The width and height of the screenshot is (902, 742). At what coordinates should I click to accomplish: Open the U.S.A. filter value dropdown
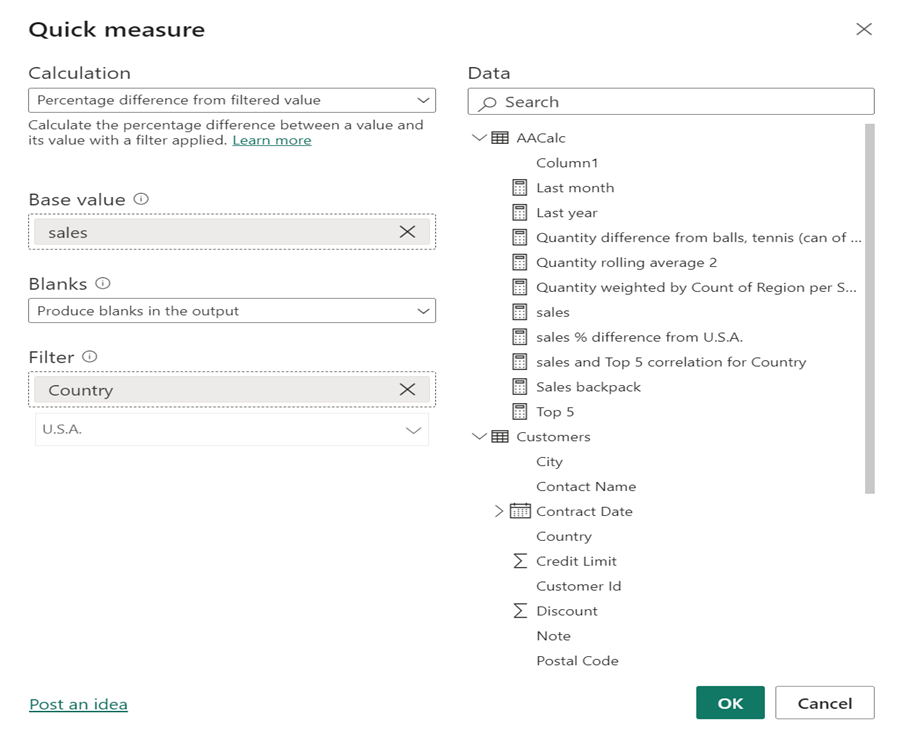pyautogui.click(x=232, y=429)
